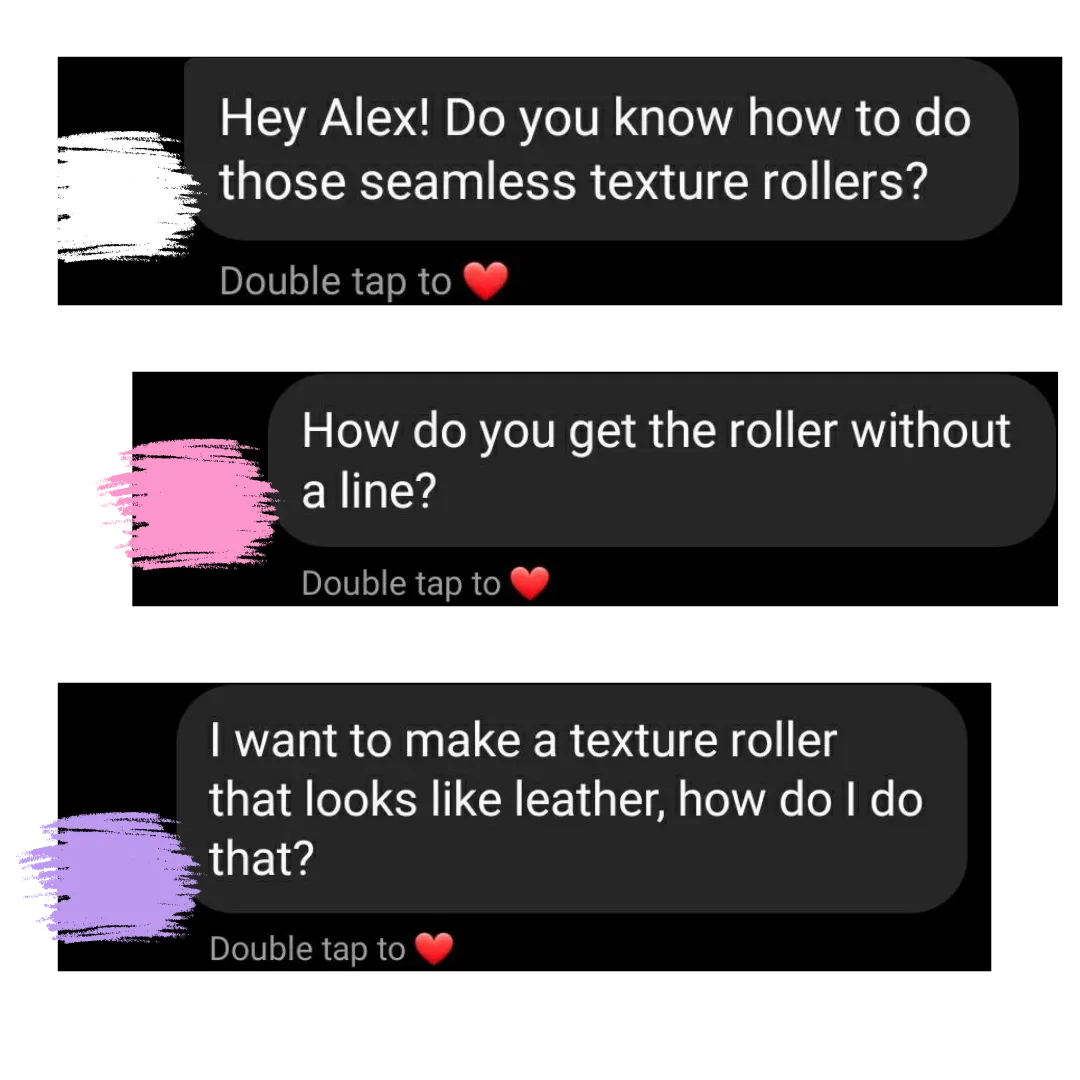Click 'Double tap to' label under second message
This screenshot has height=1080, width=1080.
click(x=401, y=584)
